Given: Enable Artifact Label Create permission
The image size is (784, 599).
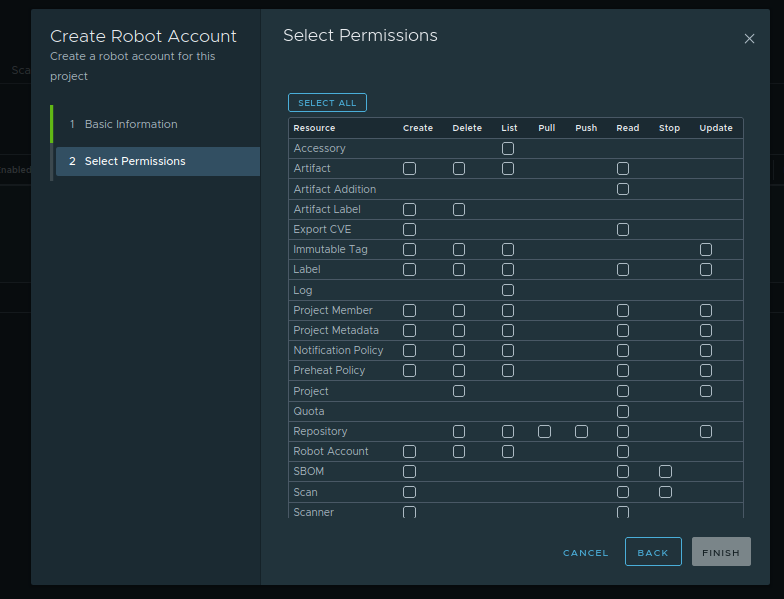Looking at the screenshot, I should click(410, 210).
